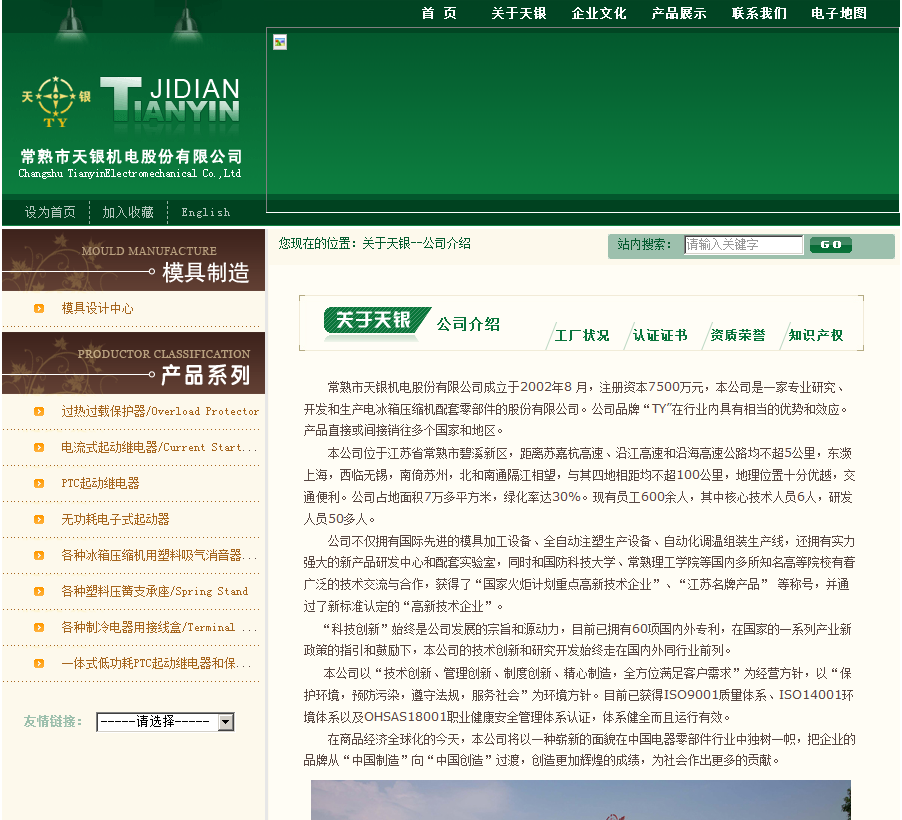Open the PTC起动继电器 product link

(x=100, y=483)
